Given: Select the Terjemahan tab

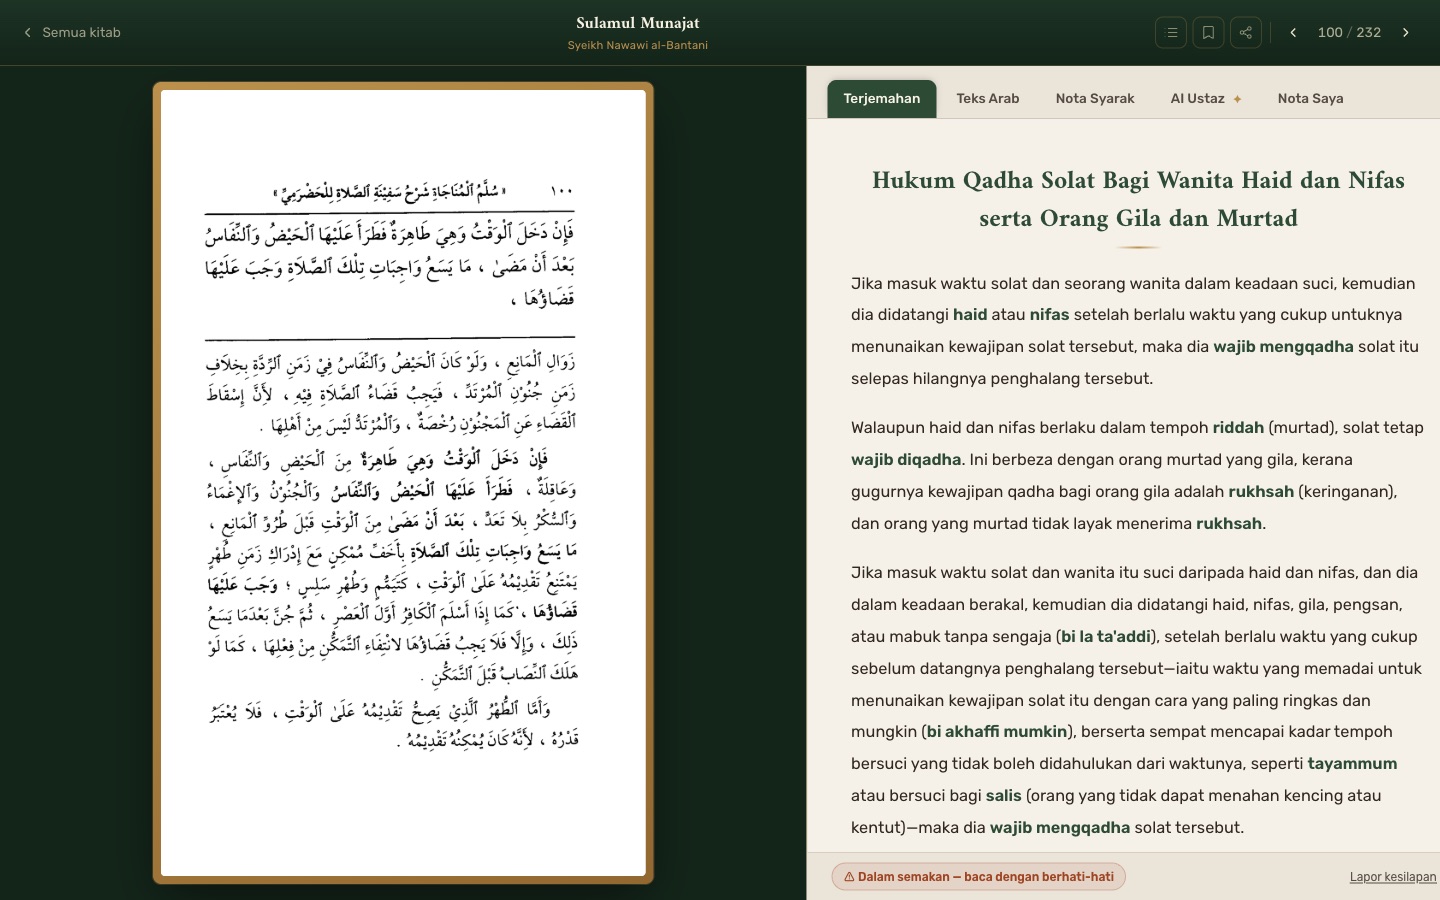Looking at the screenshot, I should 881,98.
